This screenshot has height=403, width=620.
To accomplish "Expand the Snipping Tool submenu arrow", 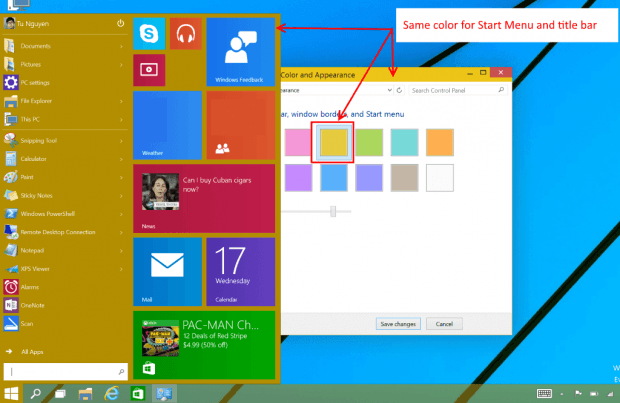I will coord(121,141).
